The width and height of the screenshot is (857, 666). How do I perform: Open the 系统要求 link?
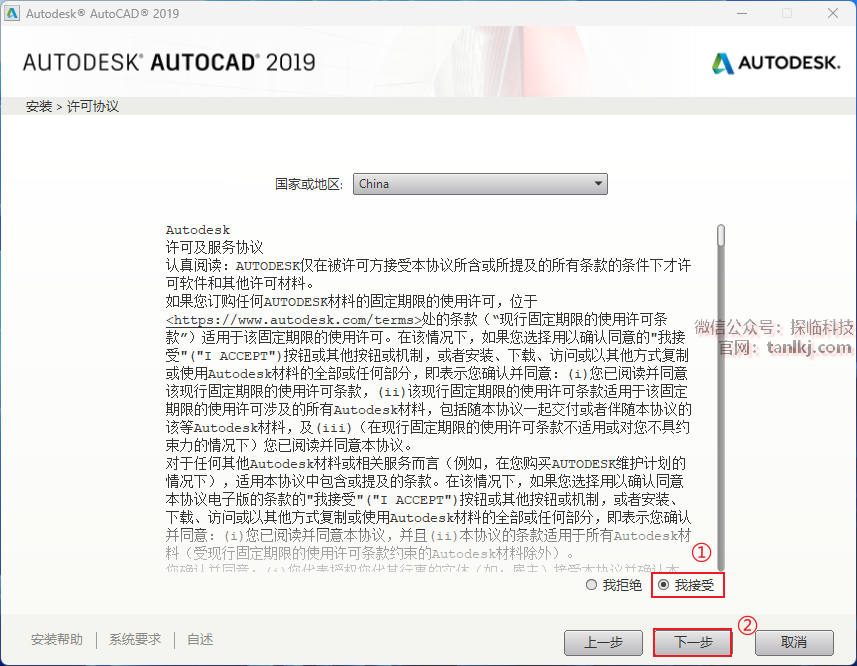point(135,640)
